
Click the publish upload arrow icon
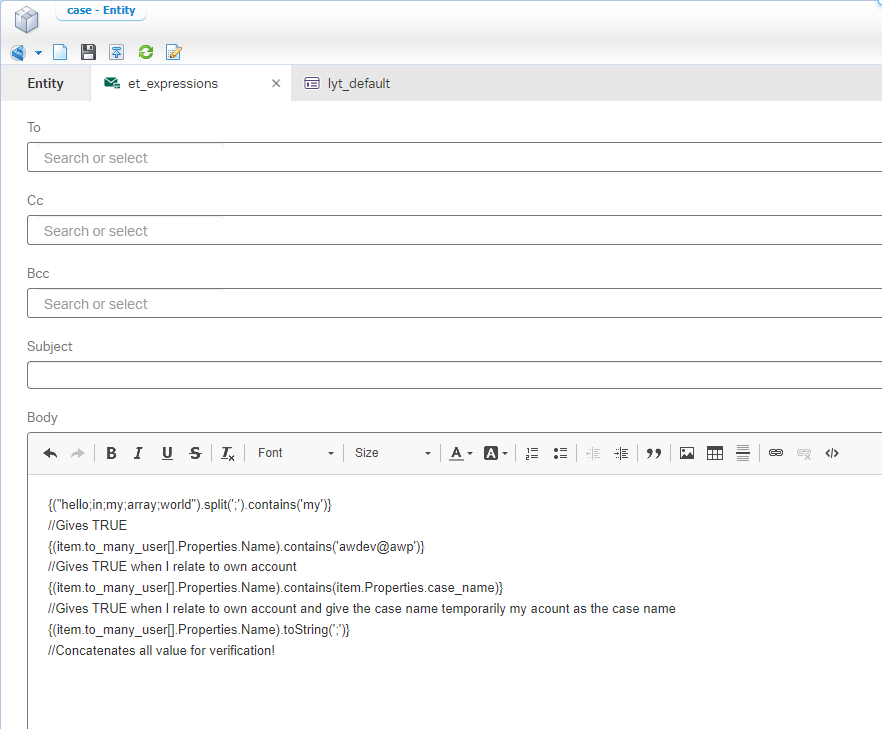coord(117,52)
